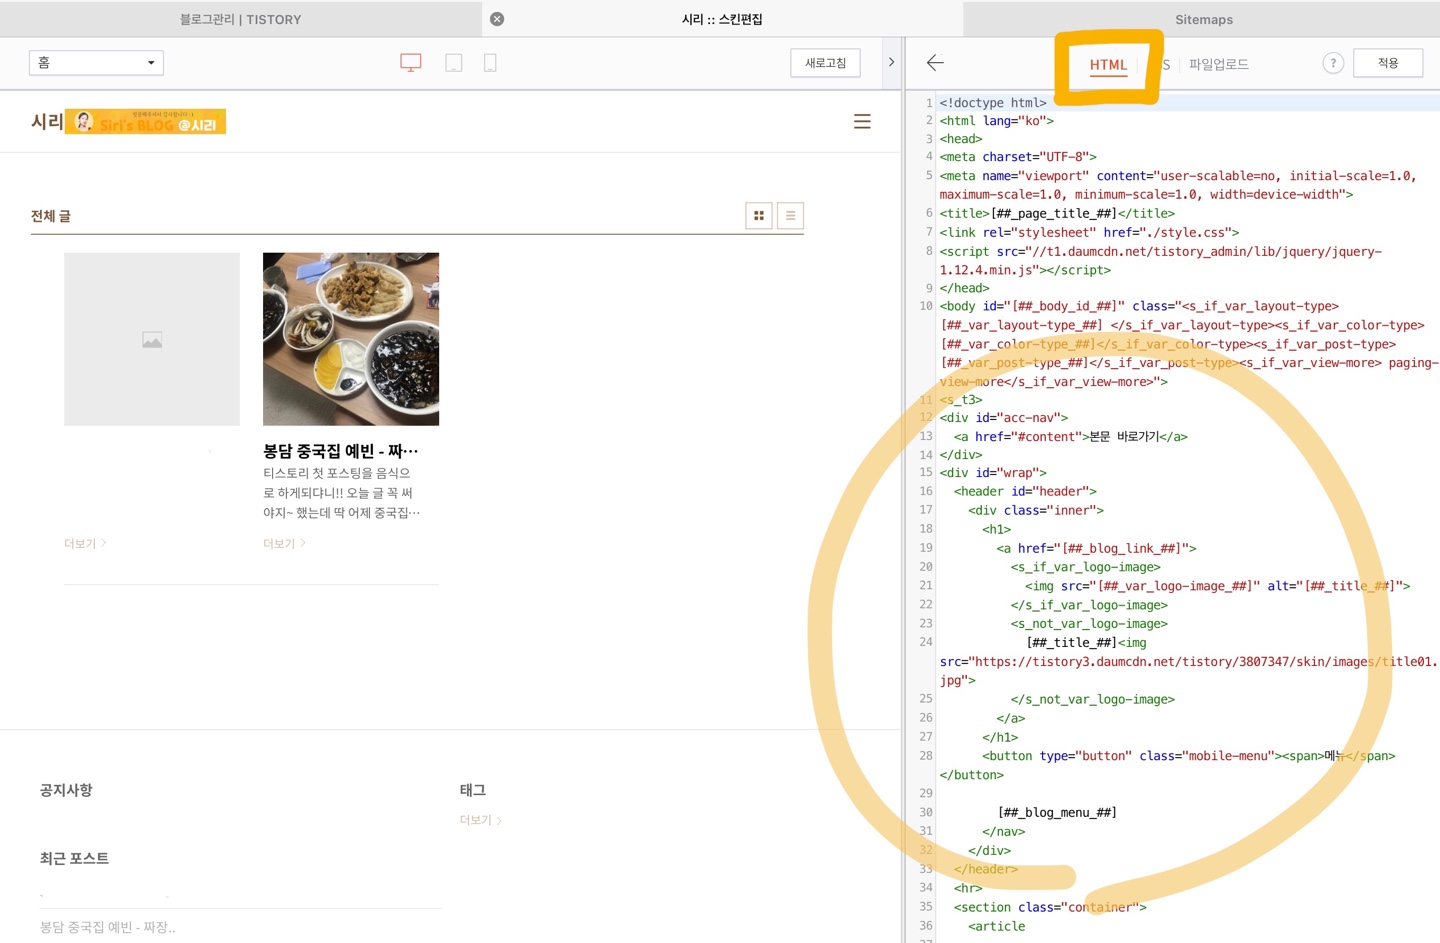Screen dimensions: 1440x943
Task: Click the 공지사항 footer heading
Action: pyautogui.click(x=66, y=790)
